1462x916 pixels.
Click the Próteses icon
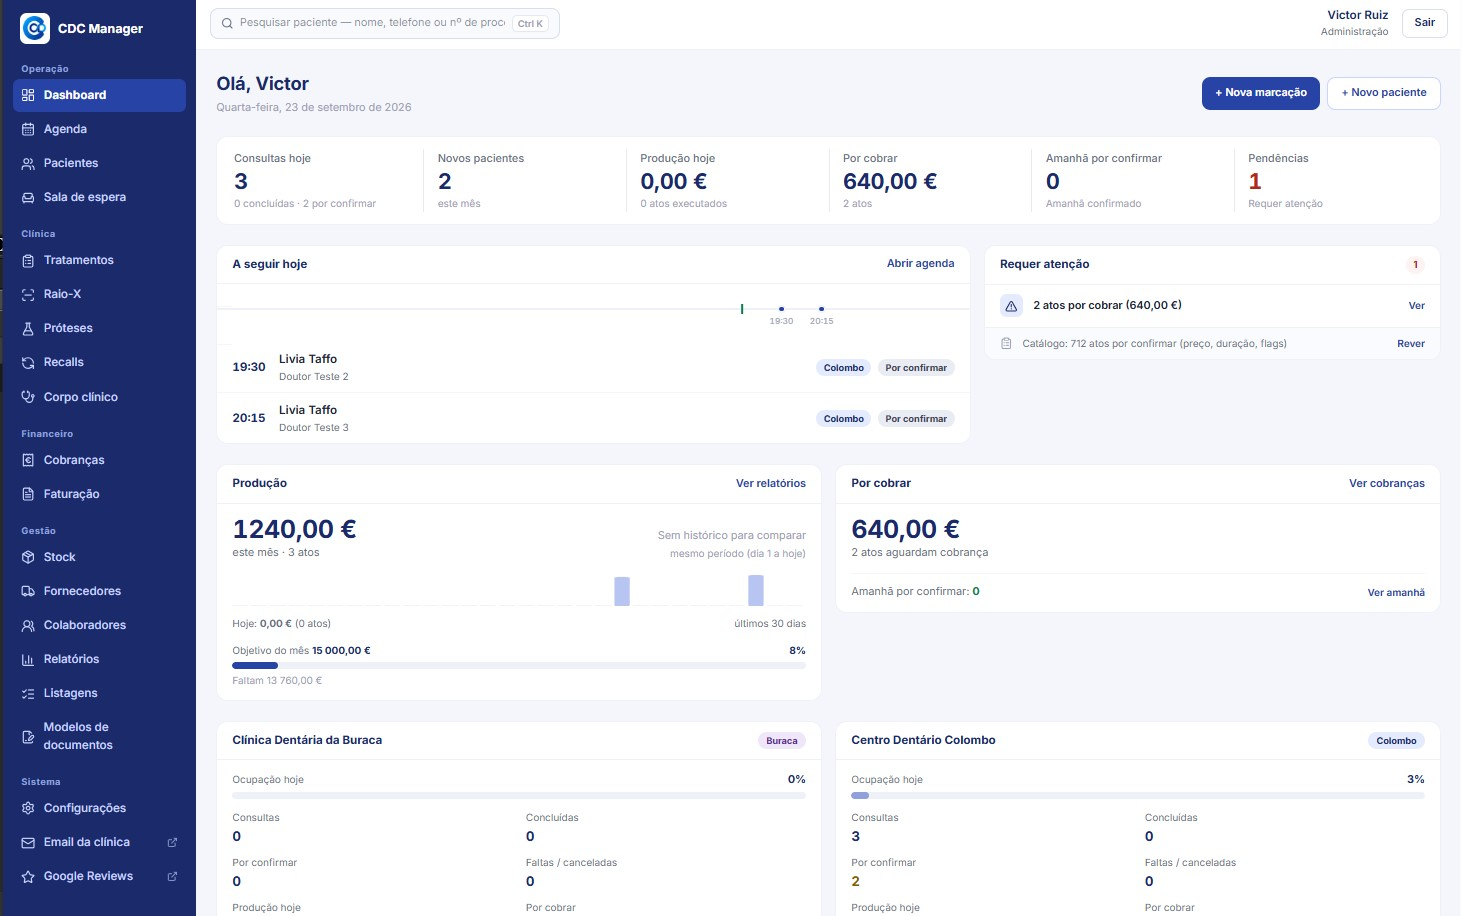pyautogui.click(x=28, y=328)
